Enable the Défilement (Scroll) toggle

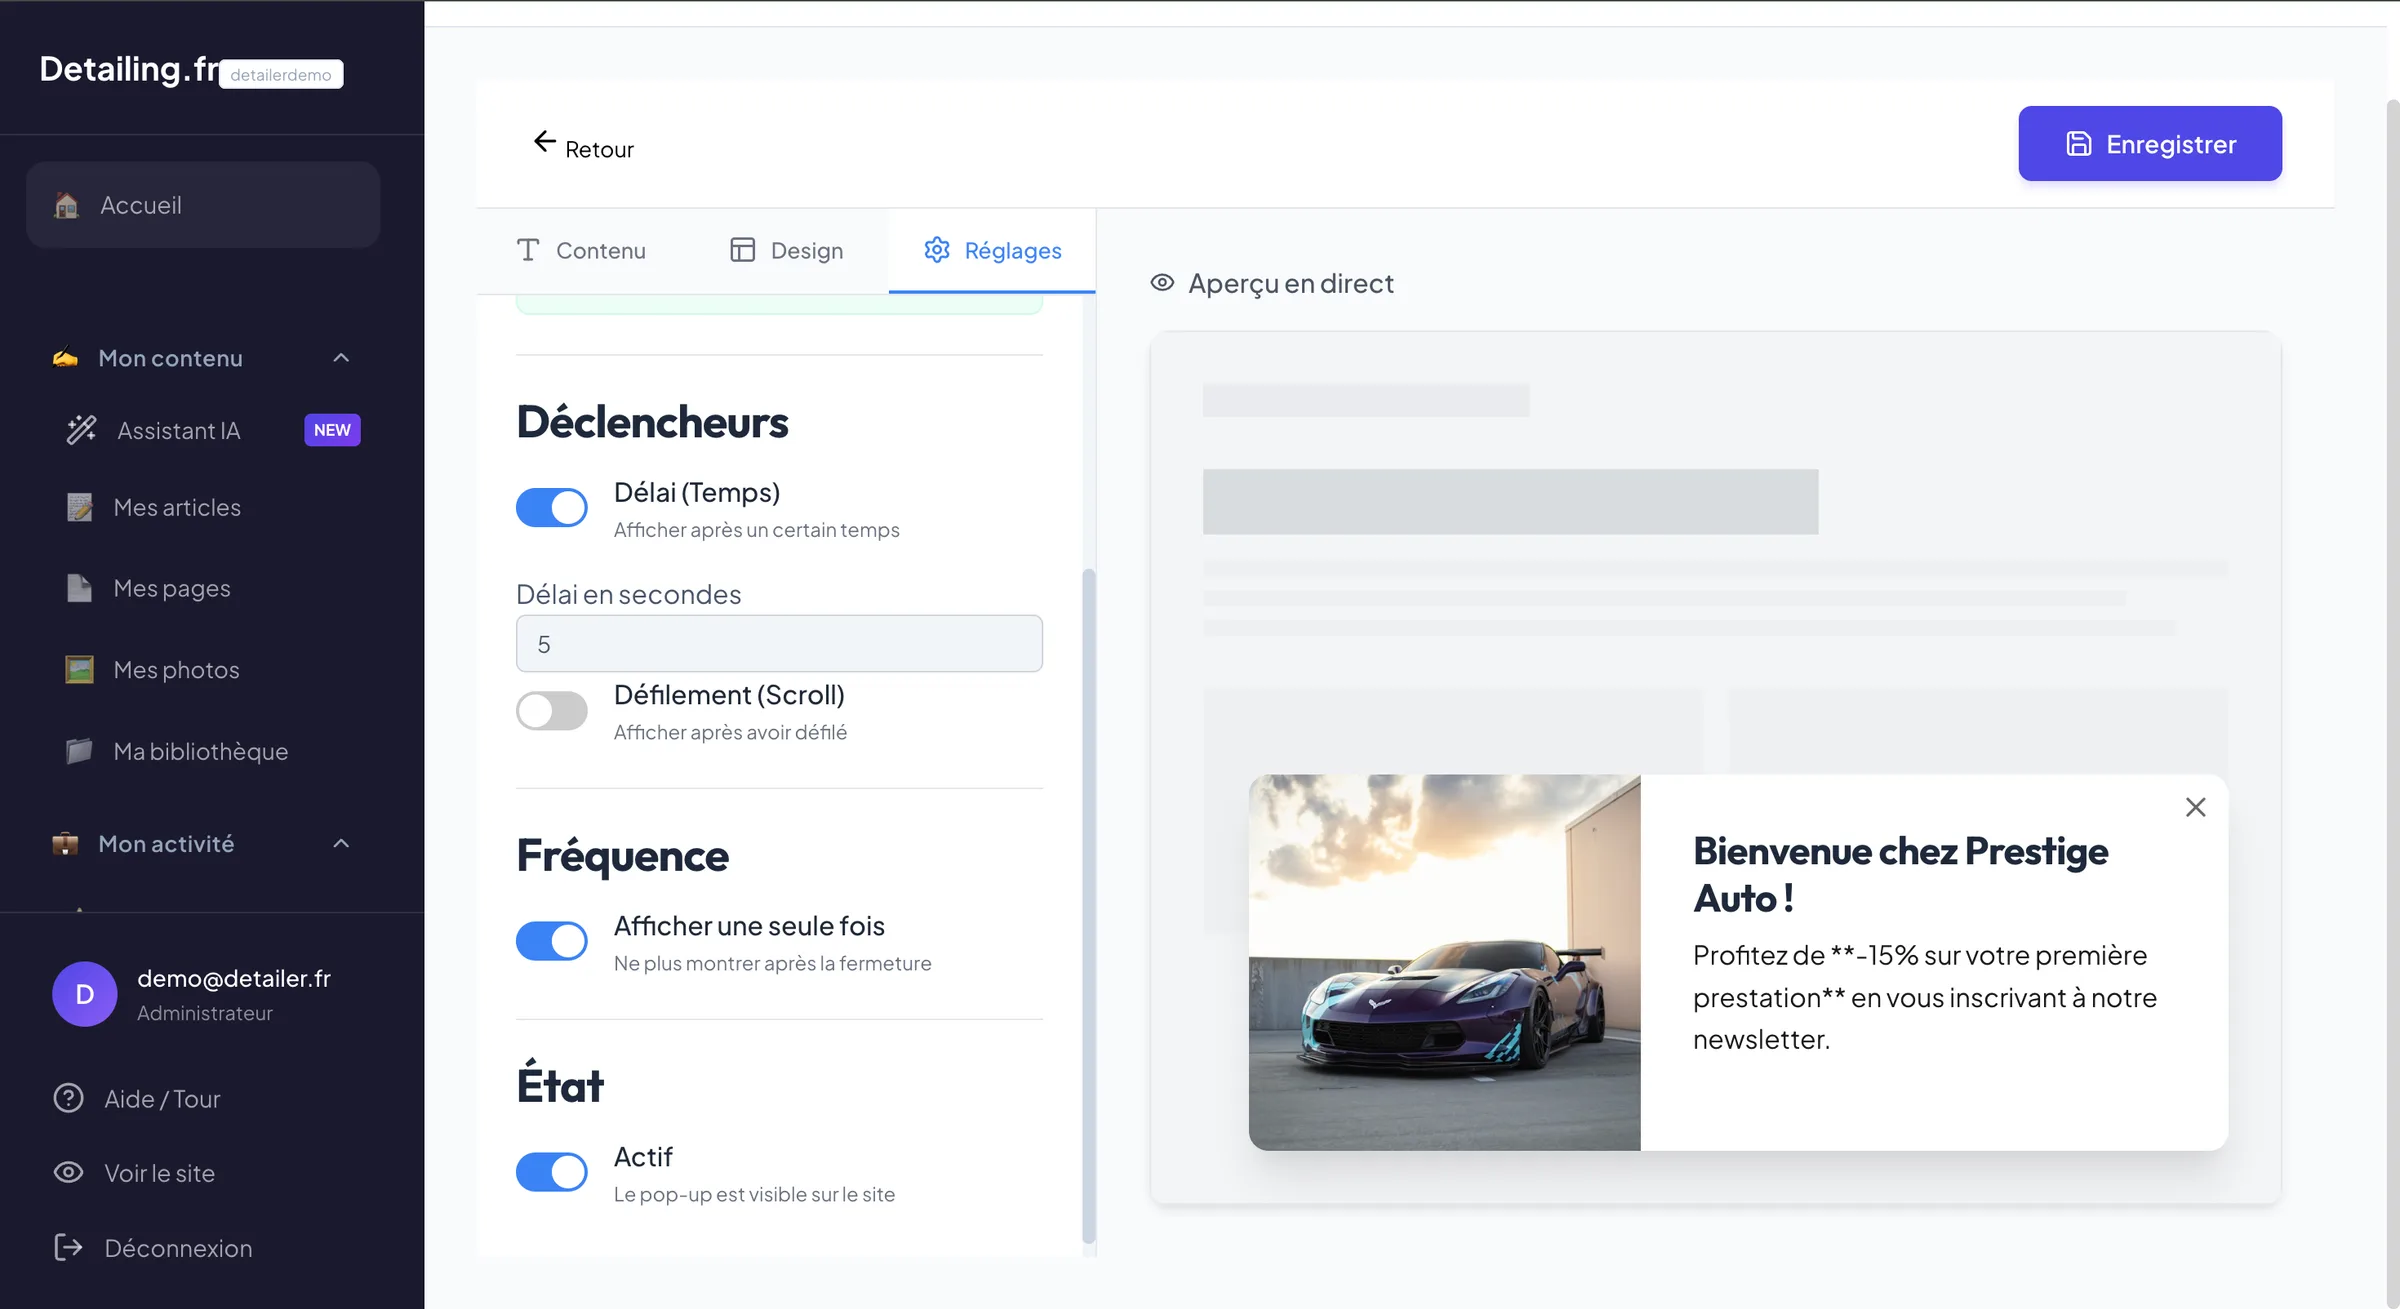pos(552,711)
